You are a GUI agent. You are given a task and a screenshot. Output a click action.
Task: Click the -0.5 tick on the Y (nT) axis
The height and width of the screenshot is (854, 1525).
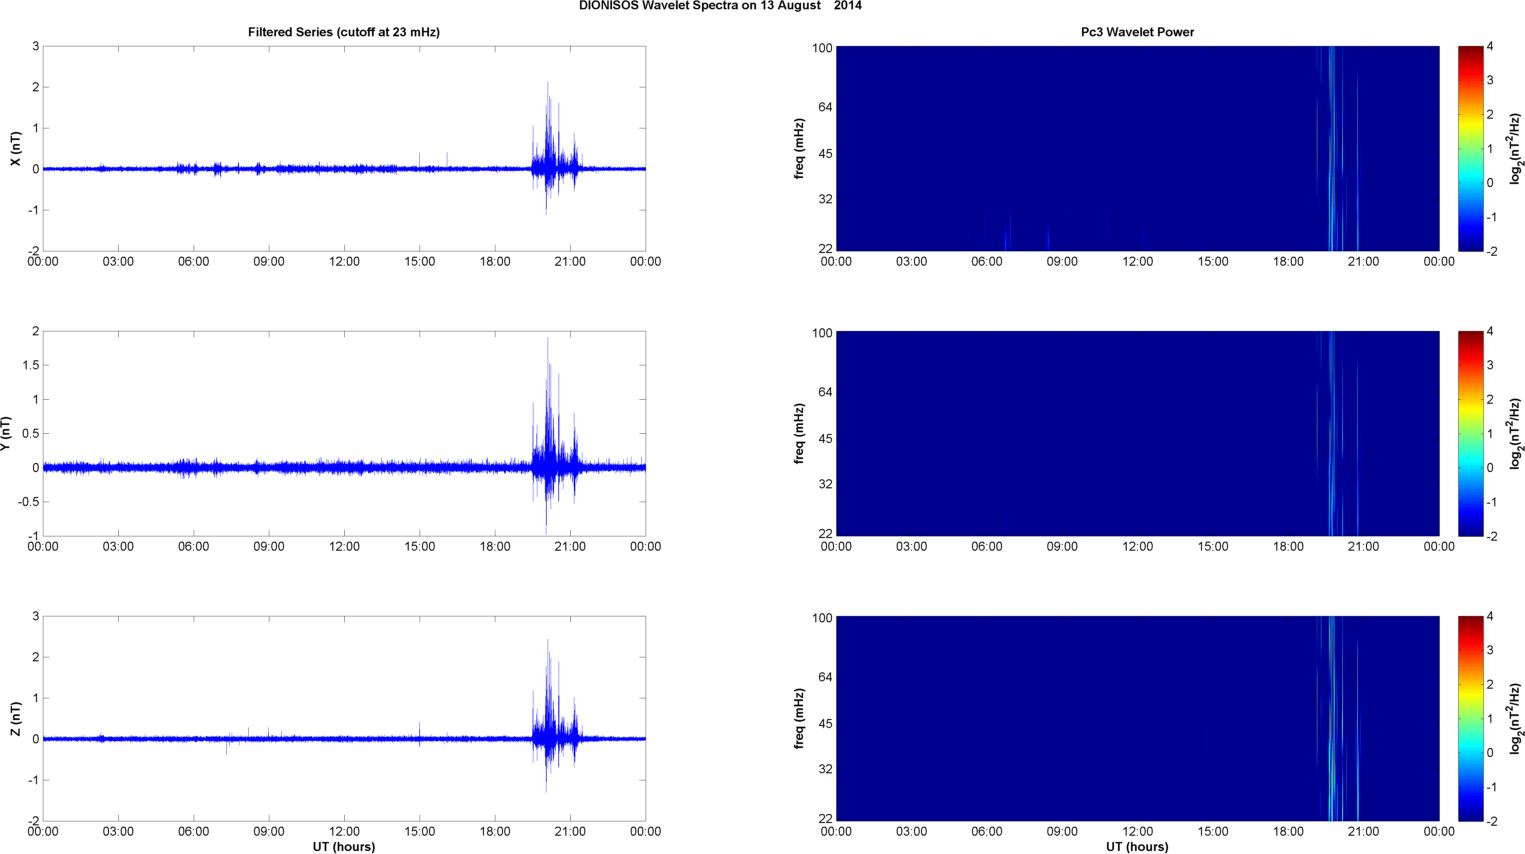tap(27, 502)
